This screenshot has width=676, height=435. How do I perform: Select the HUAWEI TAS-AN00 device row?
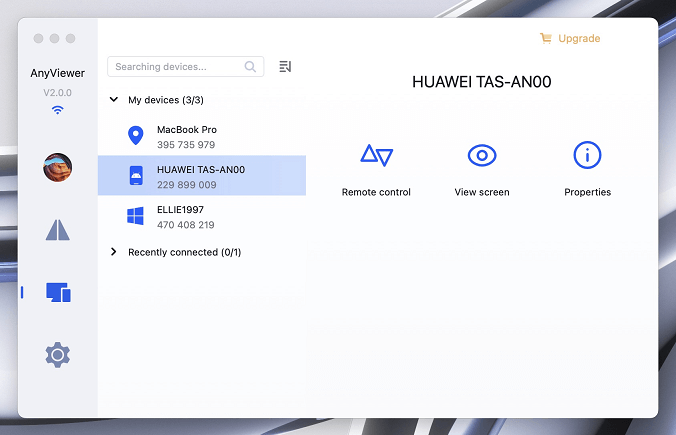[x=202, y=175]
